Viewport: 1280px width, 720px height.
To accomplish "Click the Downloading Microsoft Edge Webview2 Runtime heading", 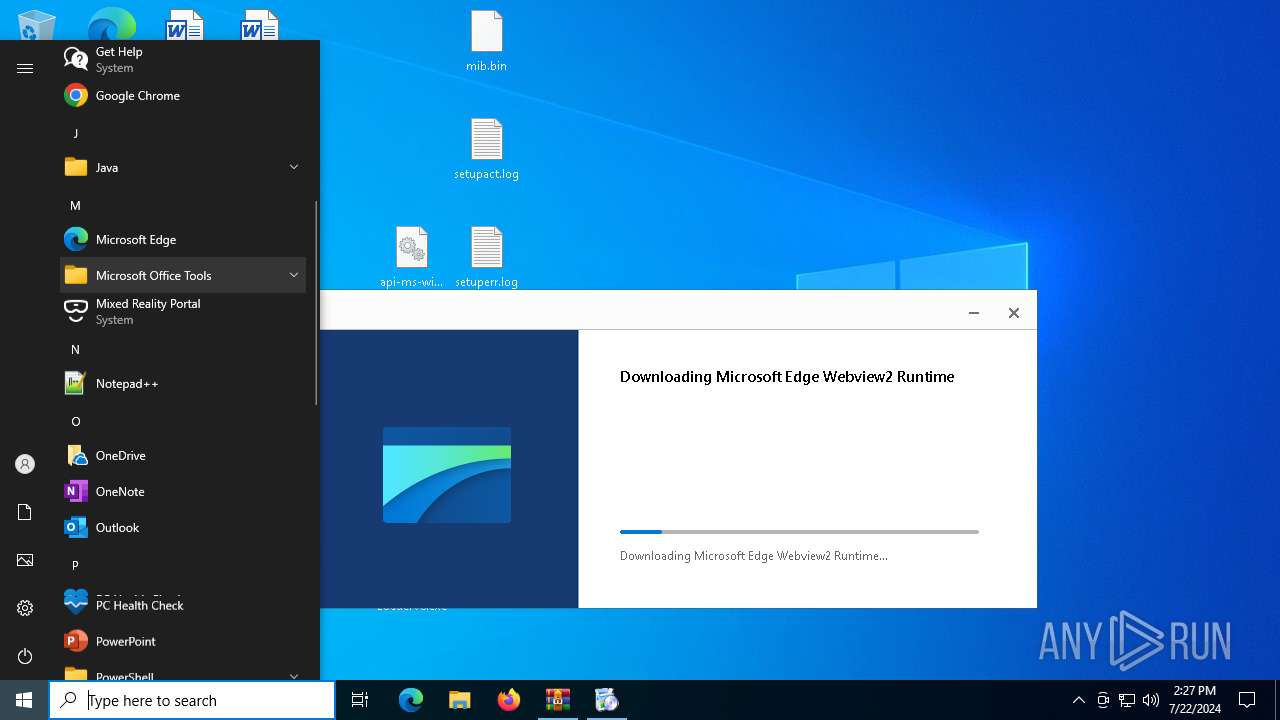I will (x=787, y=377).
